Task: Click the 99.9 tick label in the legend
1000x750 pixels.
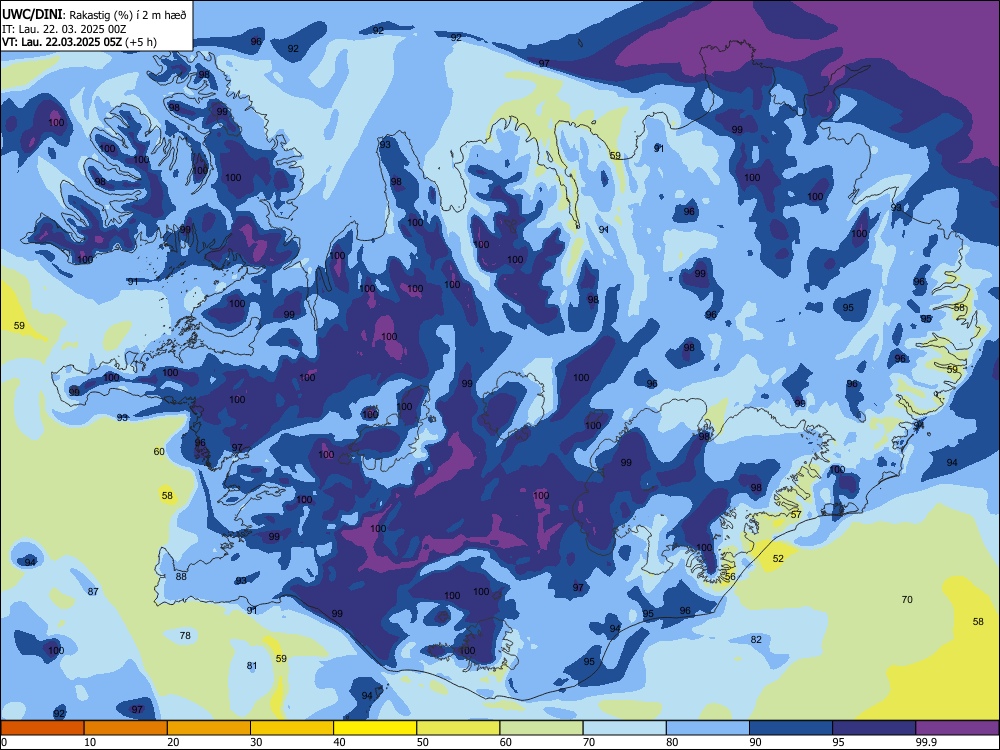Action: [926, 742]
